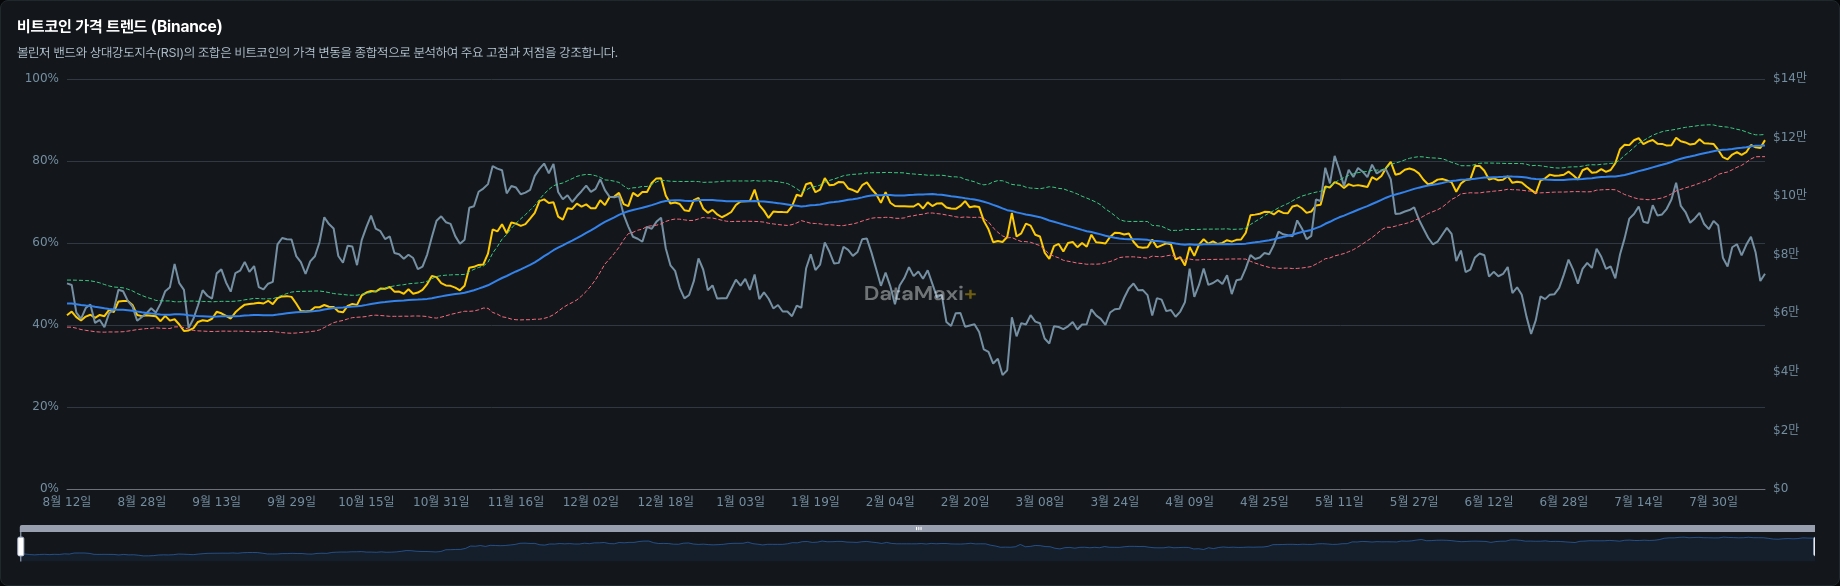Click the $14만 label on the right axis
This screenshot has height=586, width=1840.
pyautogui.click(x=1790, y=78)
